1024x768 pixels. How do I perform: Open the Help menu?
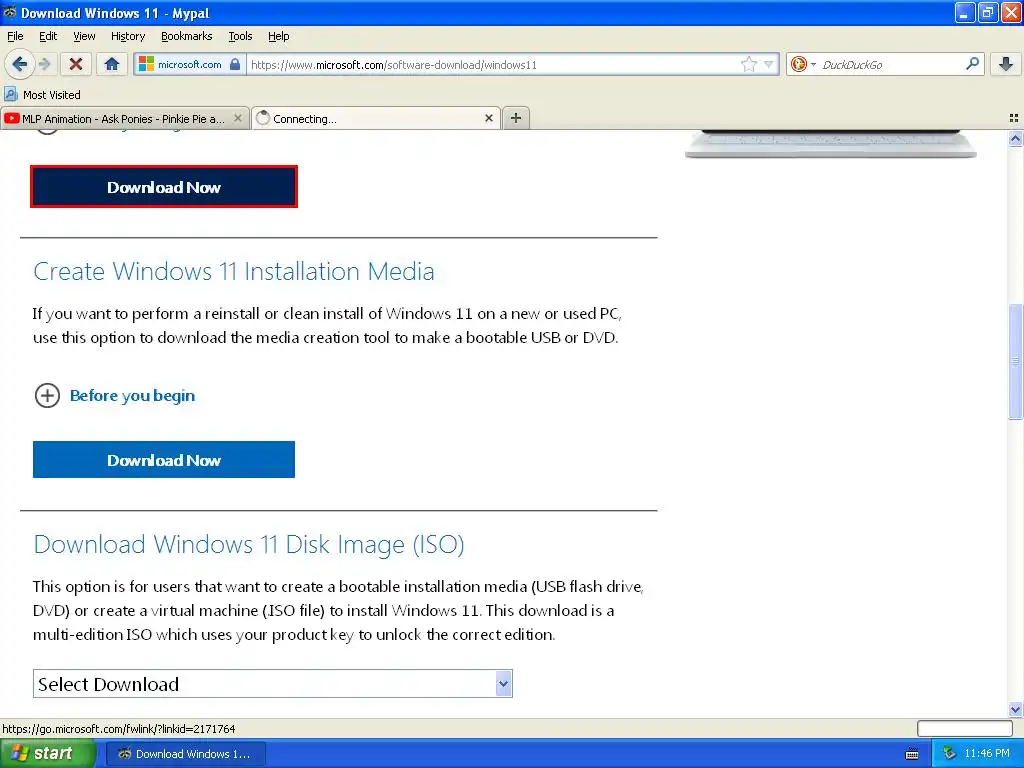click(278, 36)
